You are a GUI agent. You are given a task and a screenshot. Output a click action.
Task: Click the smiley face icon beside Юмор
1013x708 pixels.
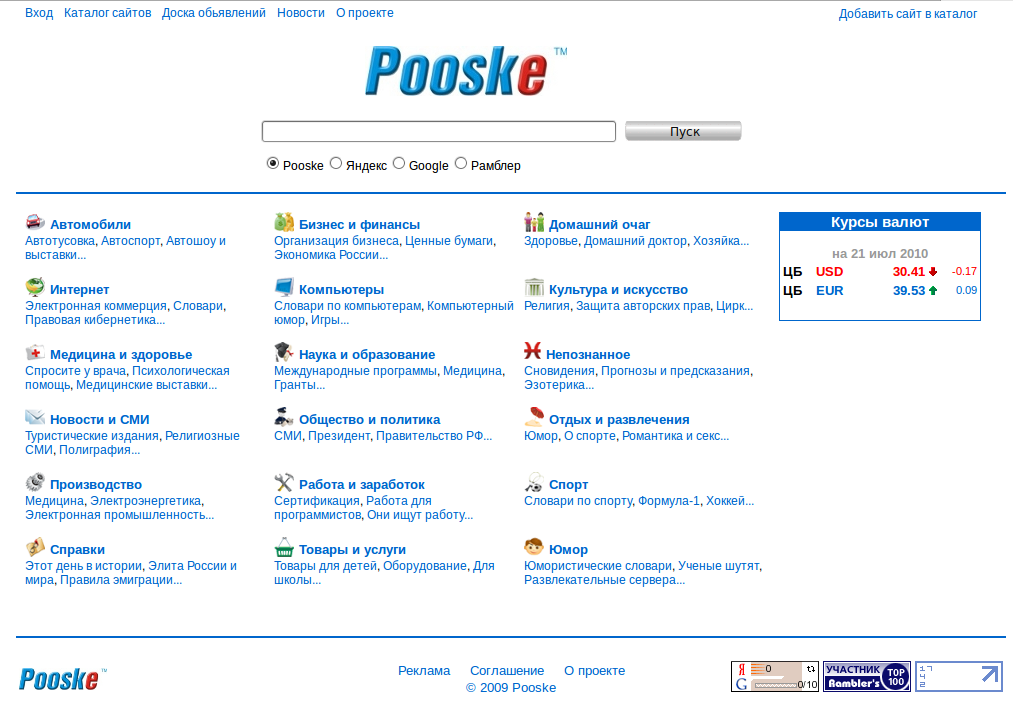[534, 547]
